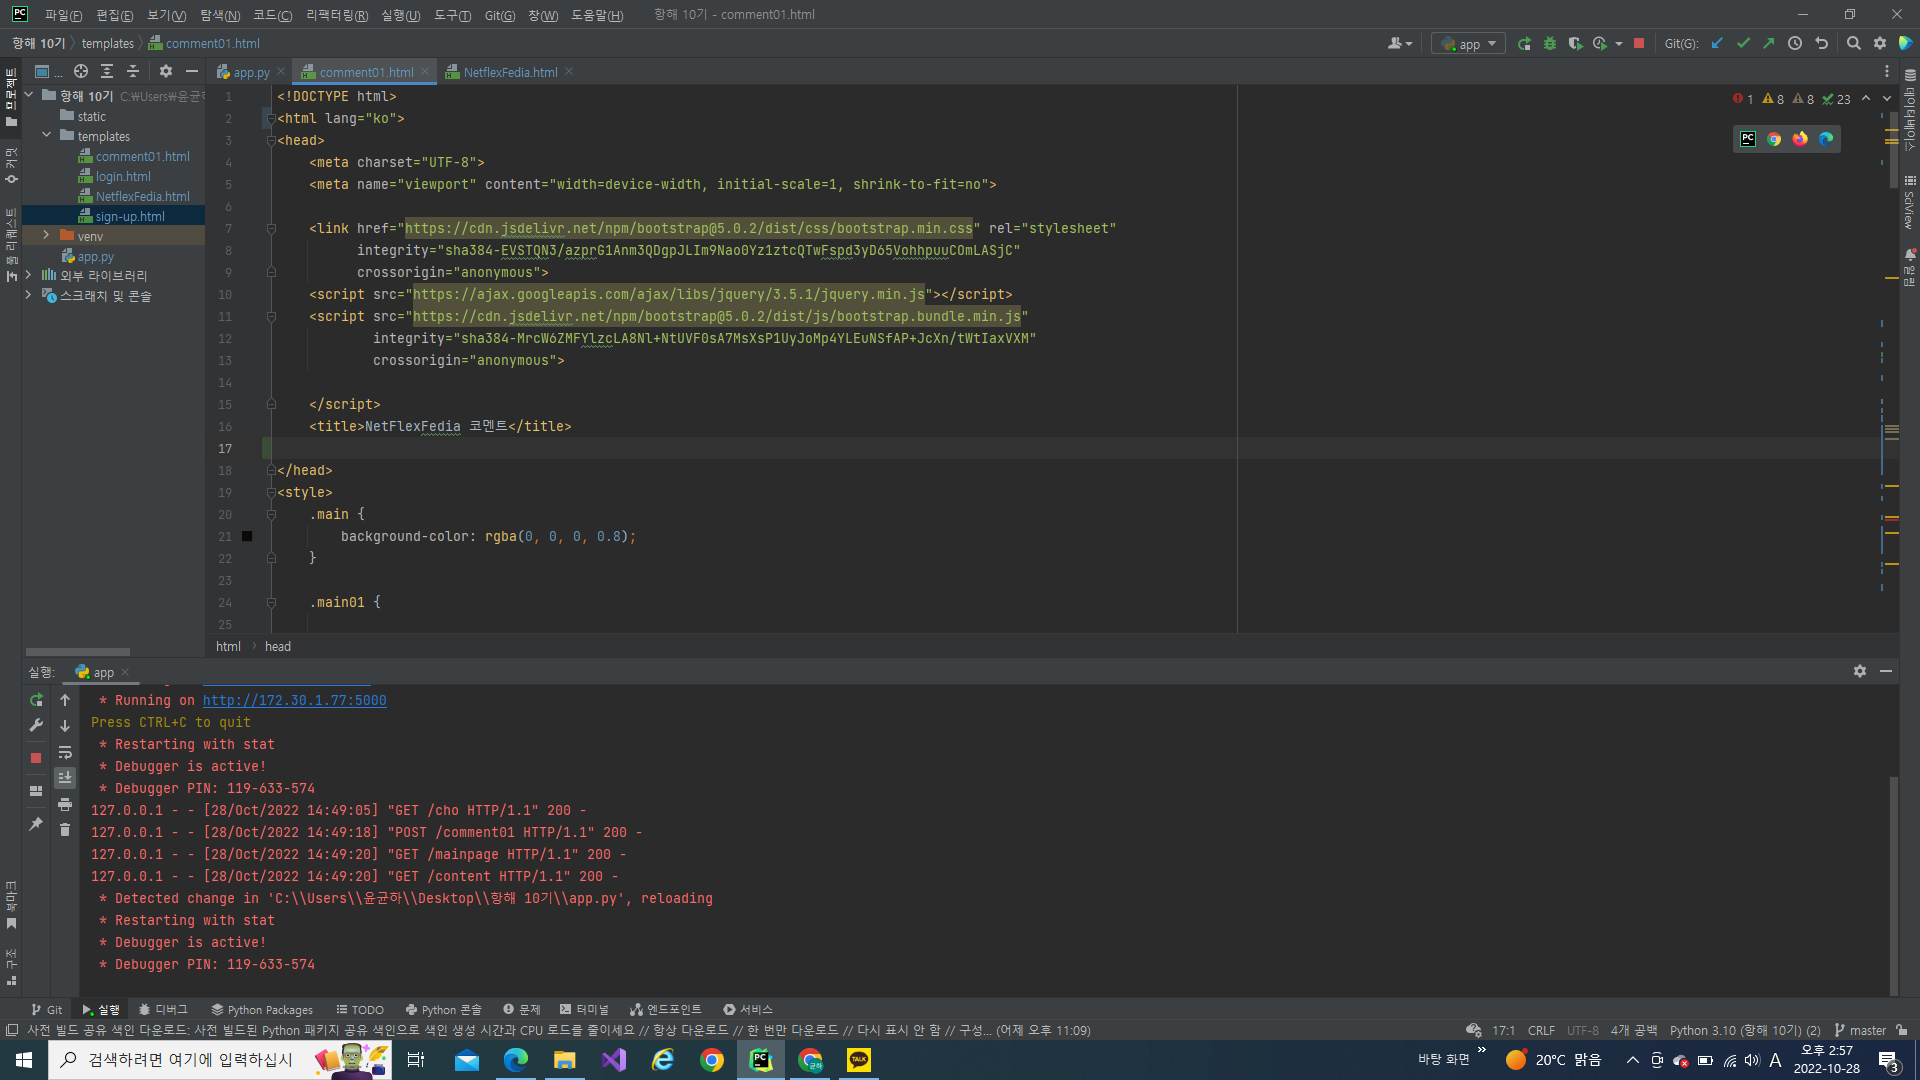
Task: Update project from Git with blue arrow
Action: [1717, 44]
